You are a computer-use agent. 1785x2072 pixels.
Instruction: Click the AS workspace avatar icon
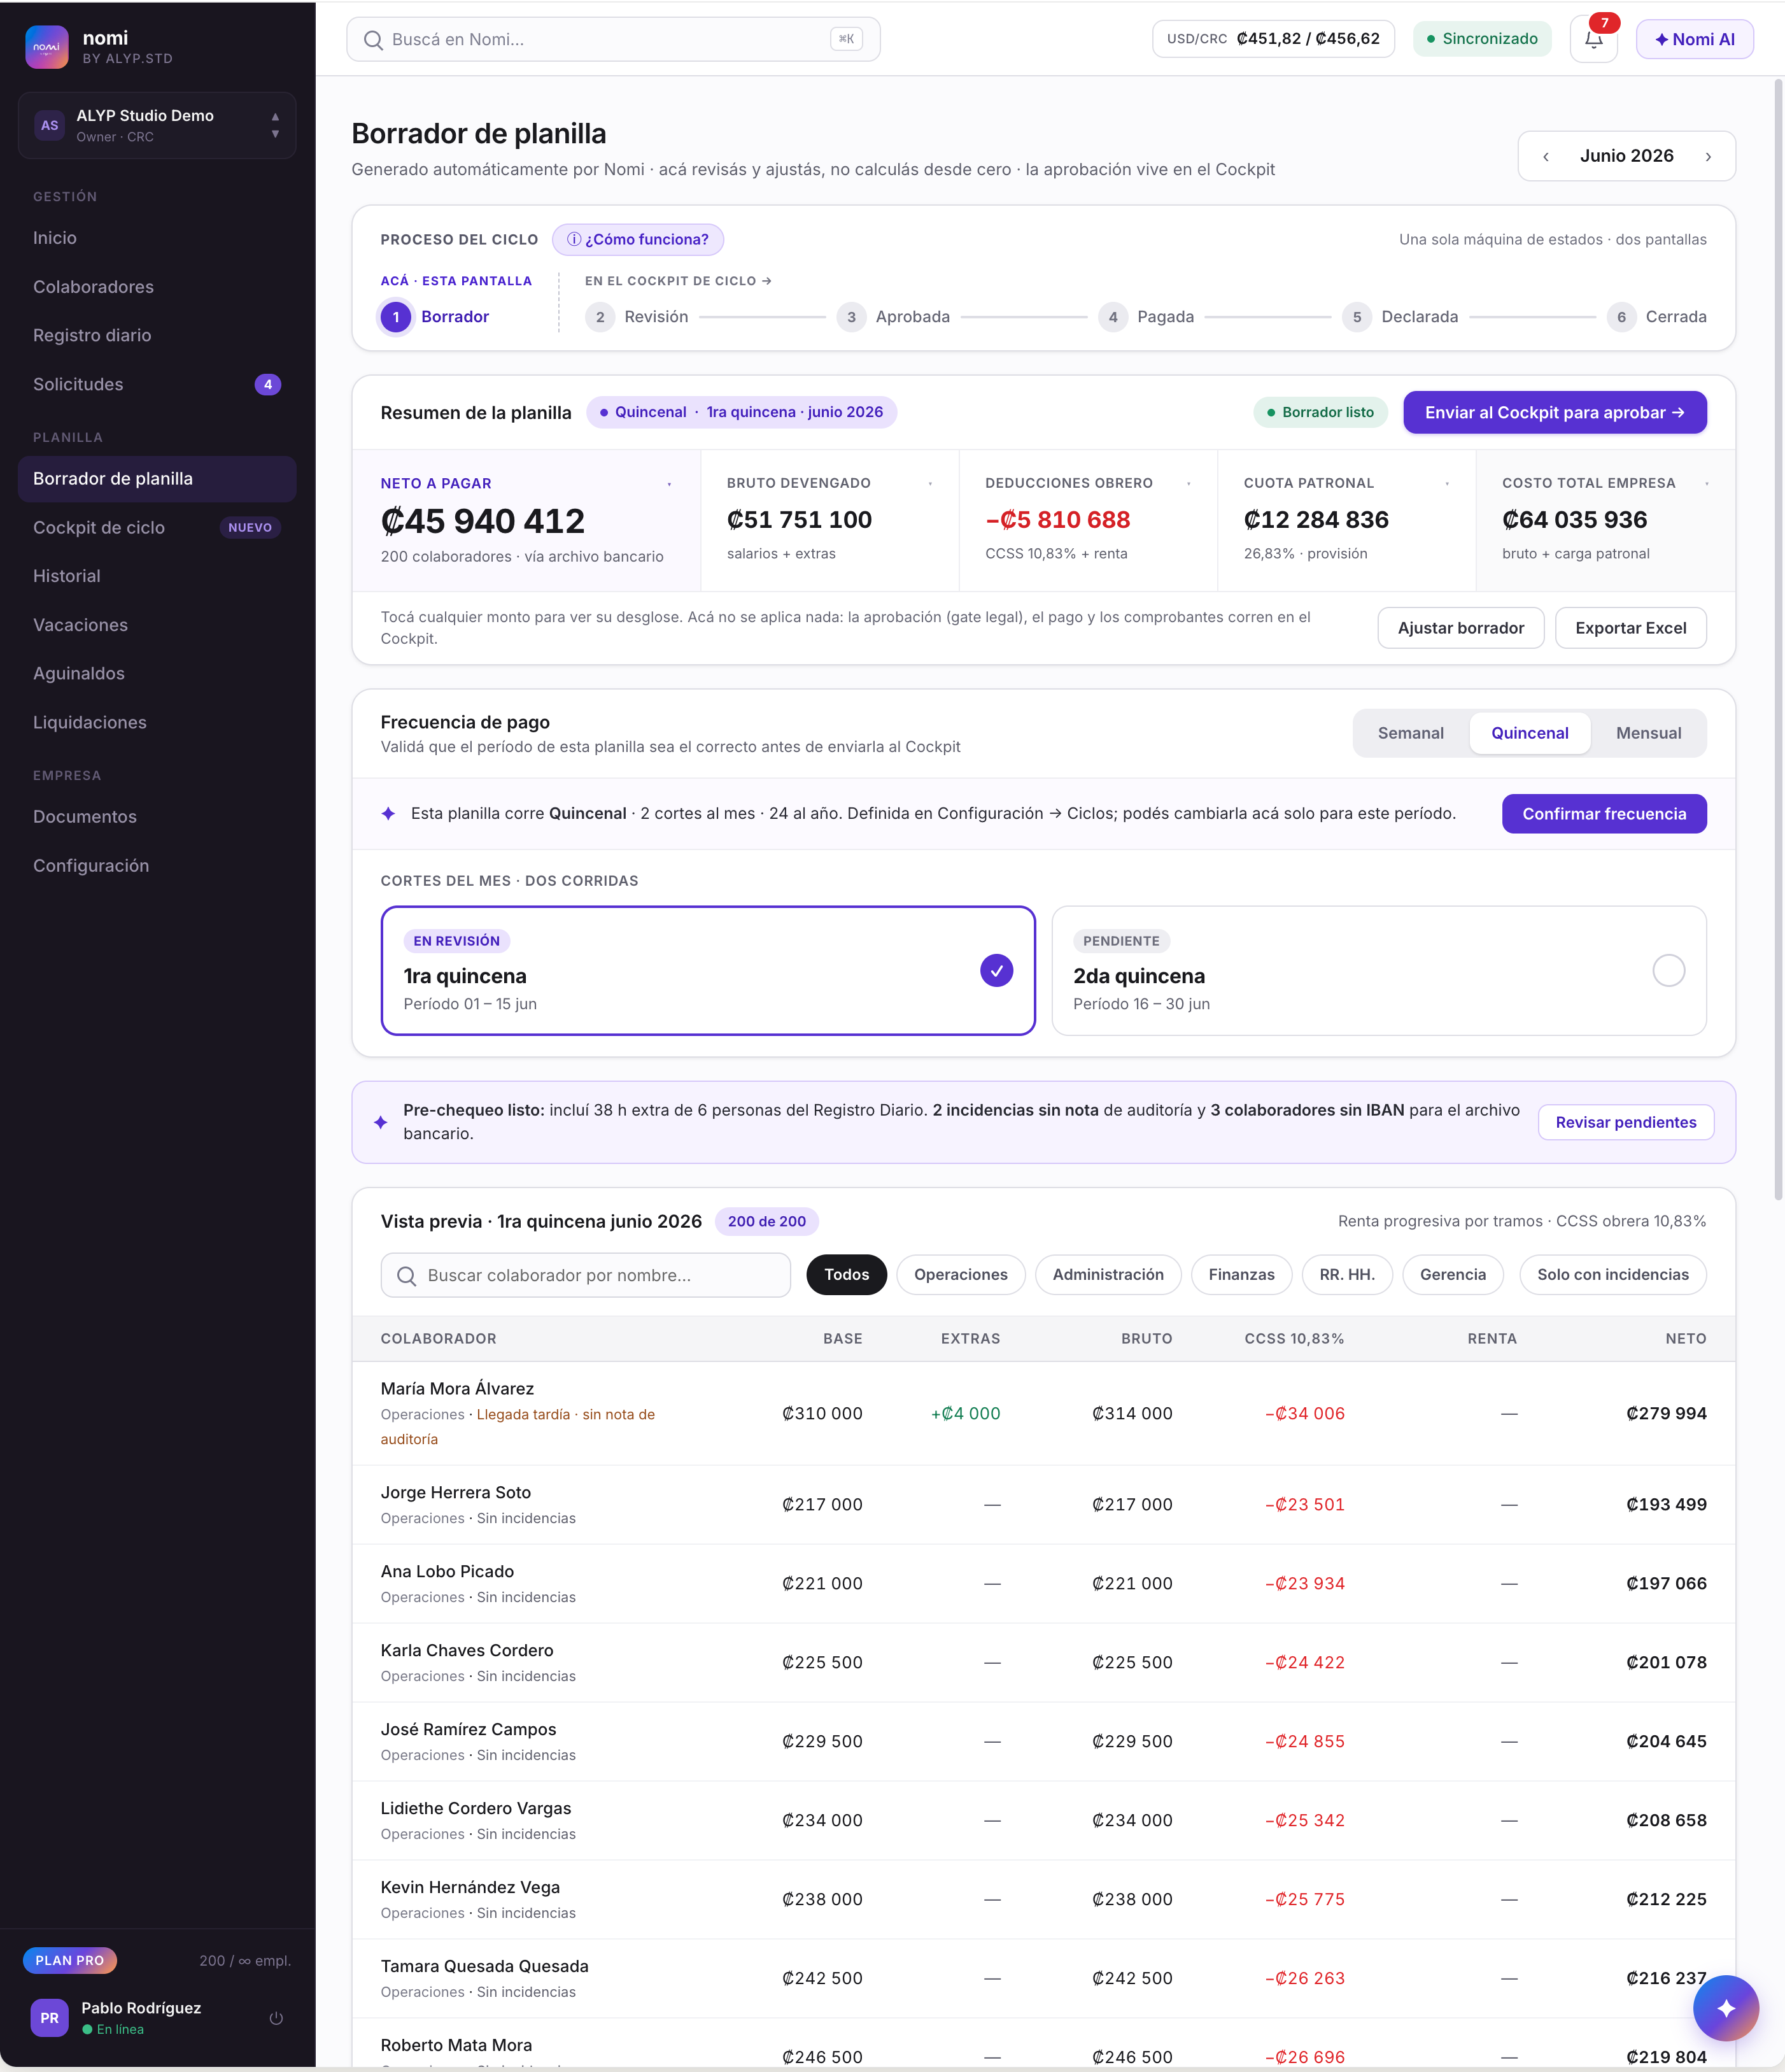[x=49, y=125]
